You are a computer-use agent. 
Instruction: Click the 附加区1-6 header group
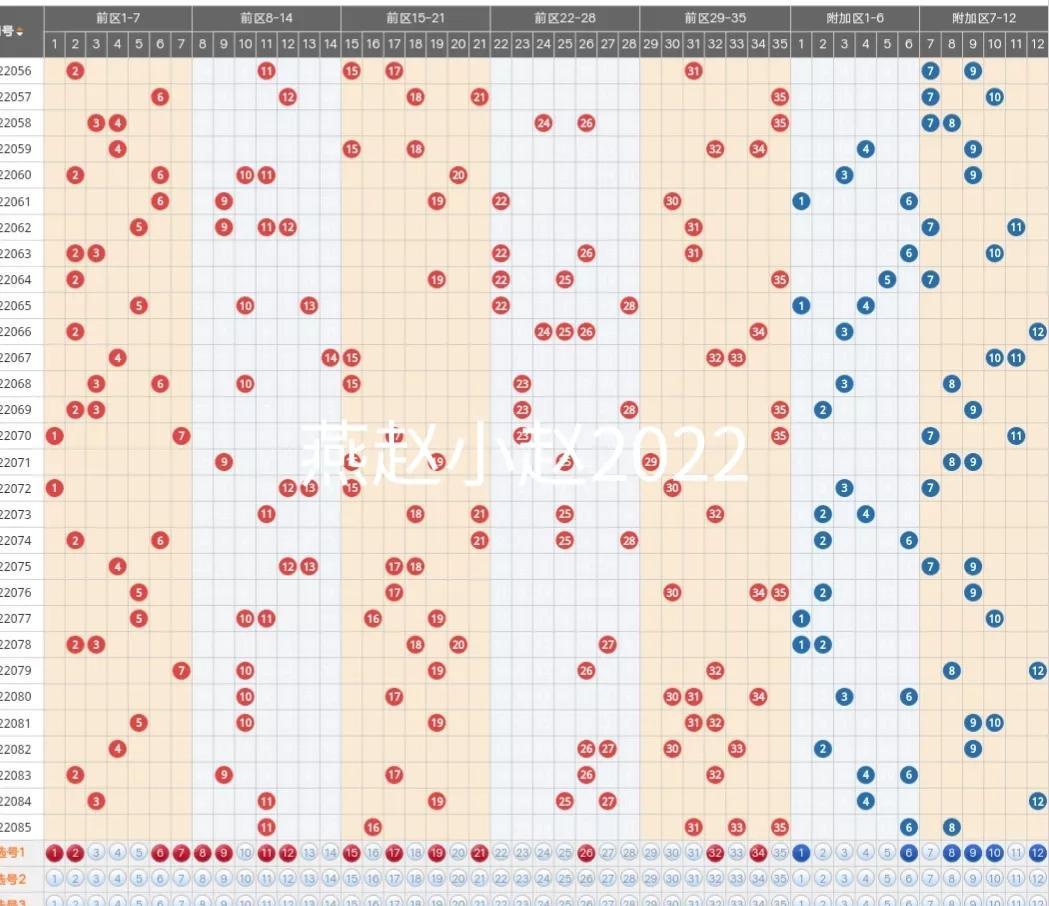pos(855,17)
